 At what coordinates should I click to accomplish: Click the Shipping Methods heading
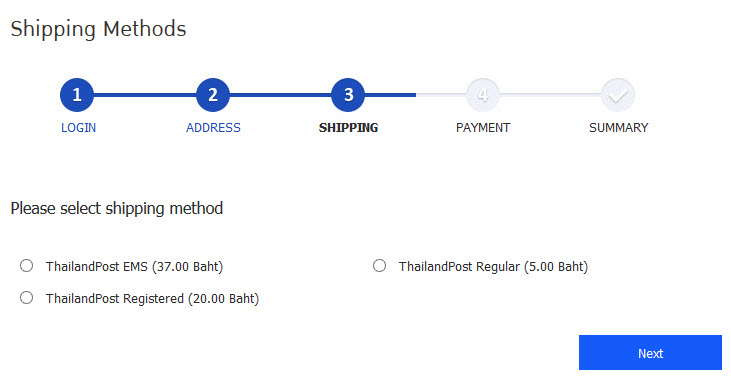point(98,29)
